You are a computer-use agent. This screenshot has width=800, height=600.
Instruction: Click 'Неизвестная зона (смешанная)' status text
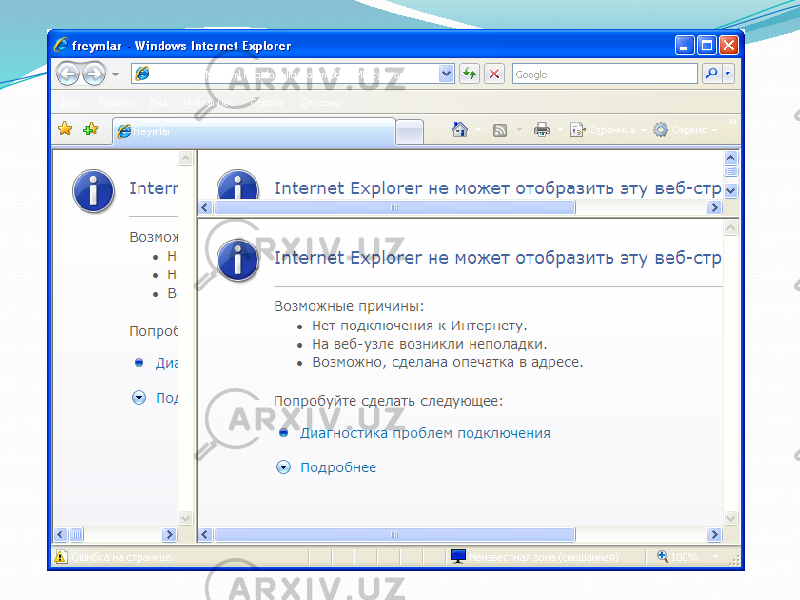543,557
